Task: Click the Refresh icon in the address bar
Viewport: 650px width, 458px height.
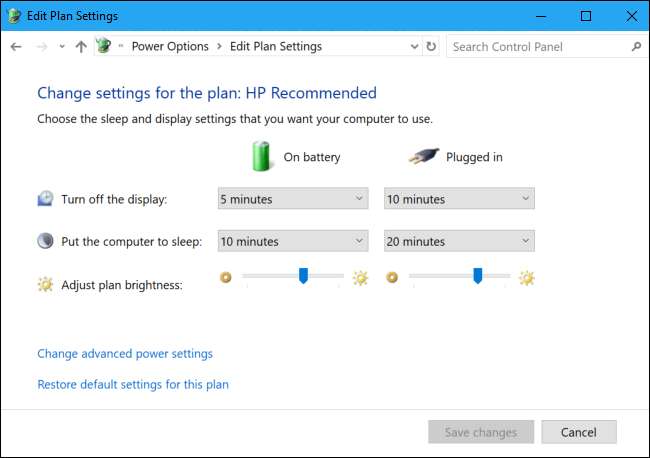Action: [431, 47]
